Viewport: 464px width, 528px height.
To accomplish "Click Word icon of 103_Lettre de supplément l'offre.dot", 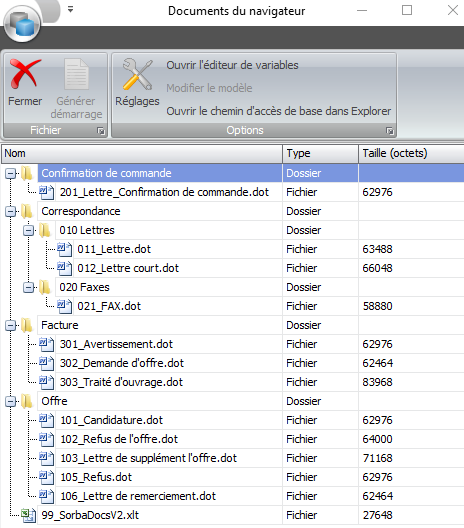I will coord(46,458).
